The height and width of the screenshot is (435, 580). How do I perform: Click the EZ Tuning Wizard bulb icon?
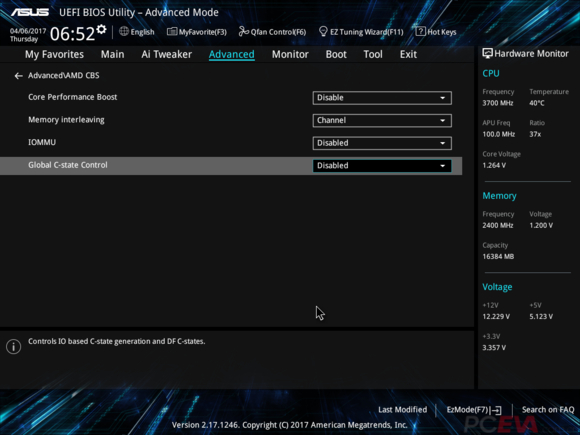[323, 32]
